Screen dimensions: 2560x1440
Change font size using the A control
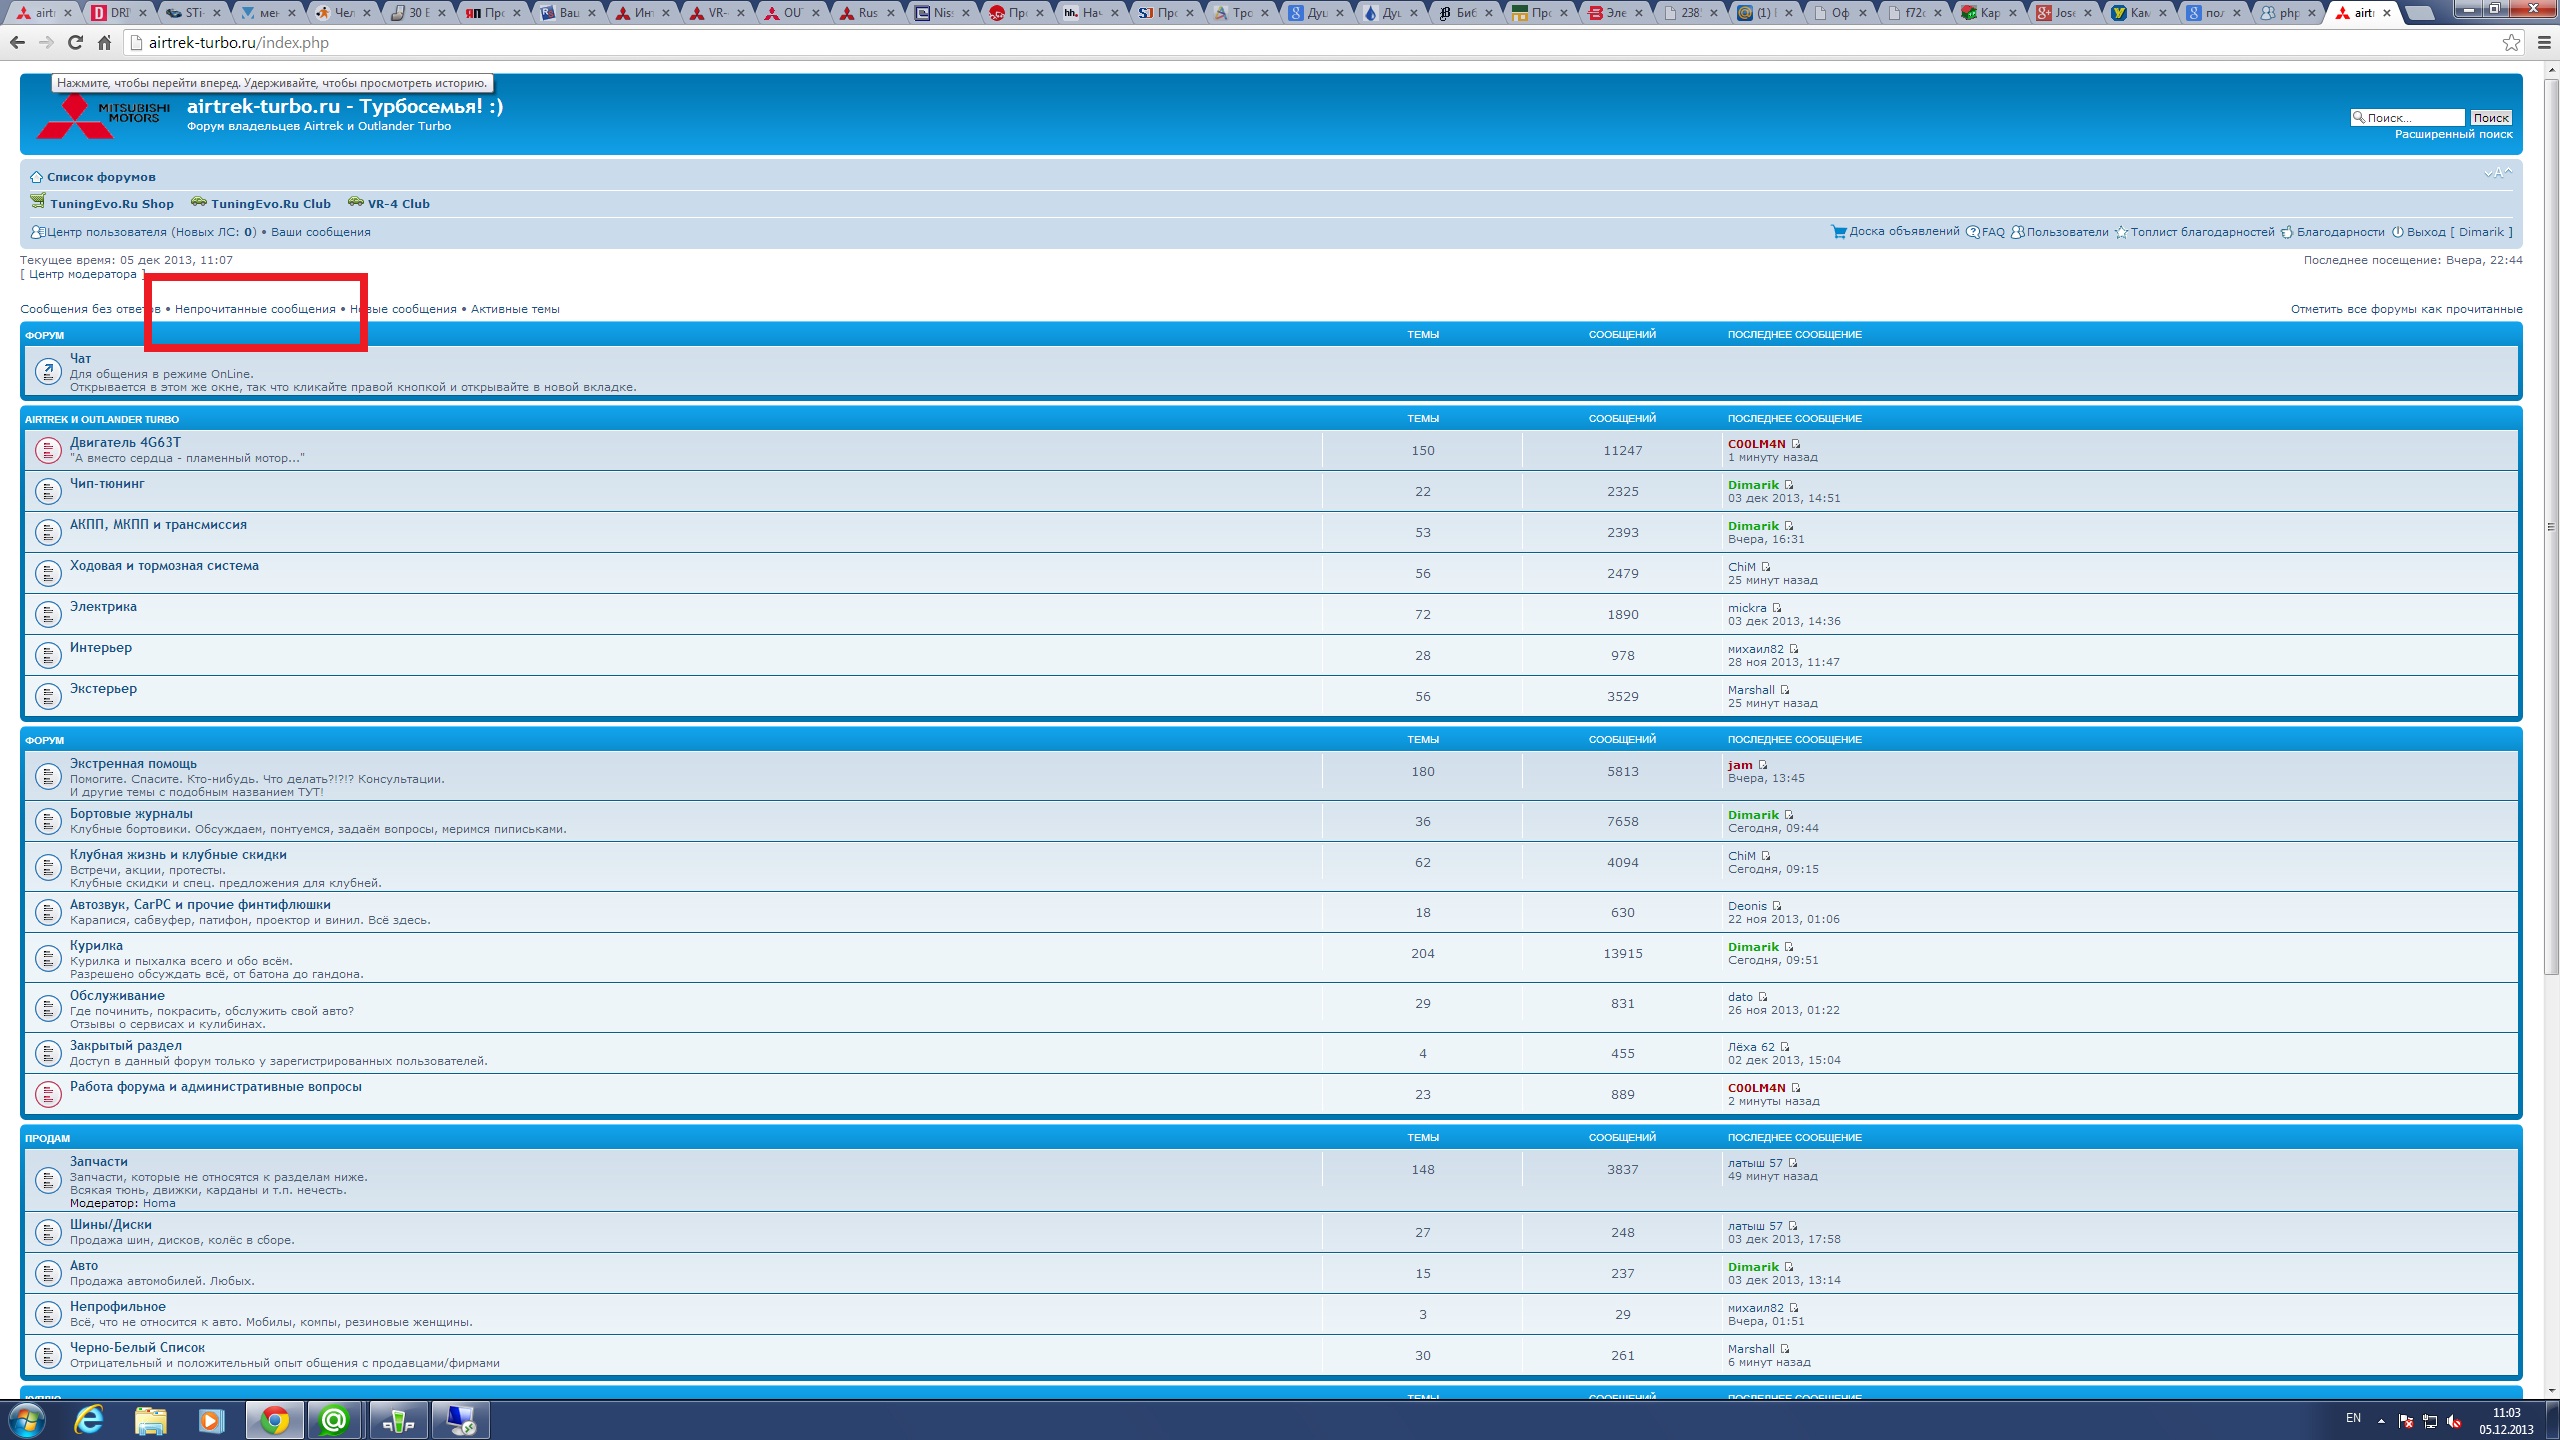coord(2497,174)
